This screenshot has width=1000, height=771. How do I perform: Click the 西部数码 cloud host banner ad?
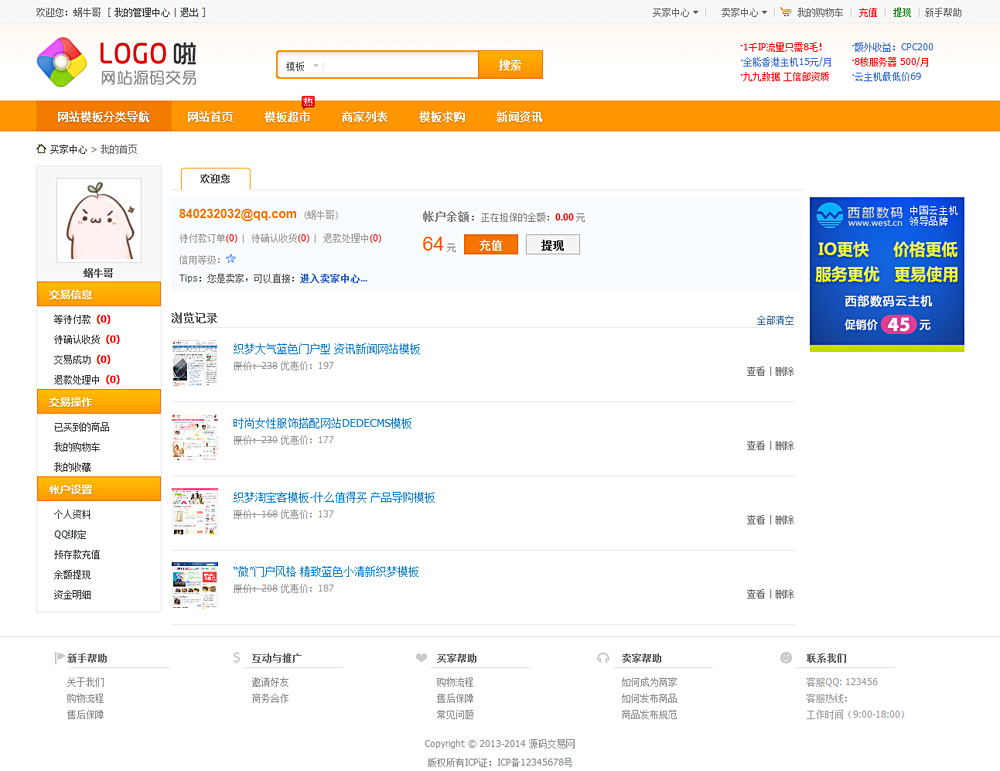(887, 274)
